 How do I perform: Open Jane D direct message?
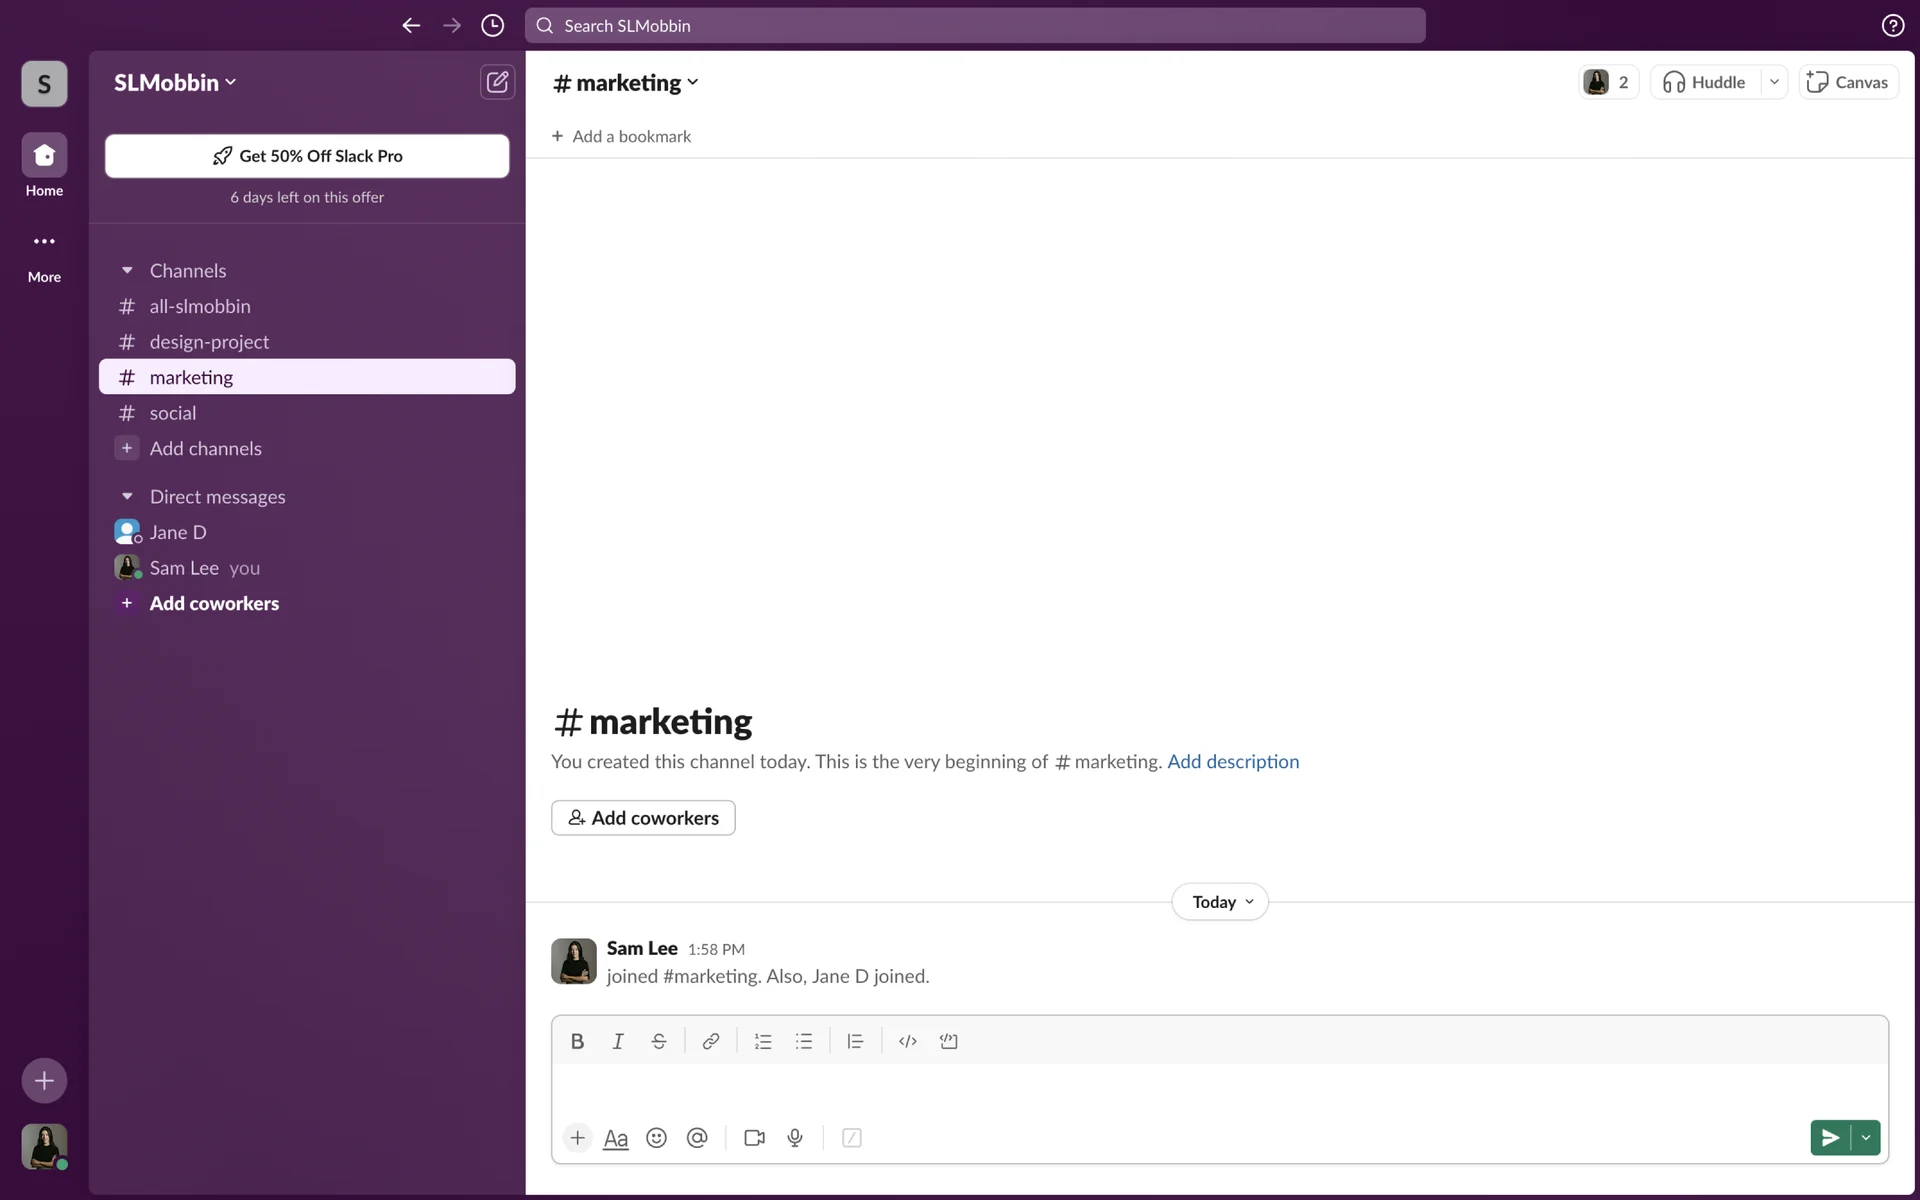178,532
